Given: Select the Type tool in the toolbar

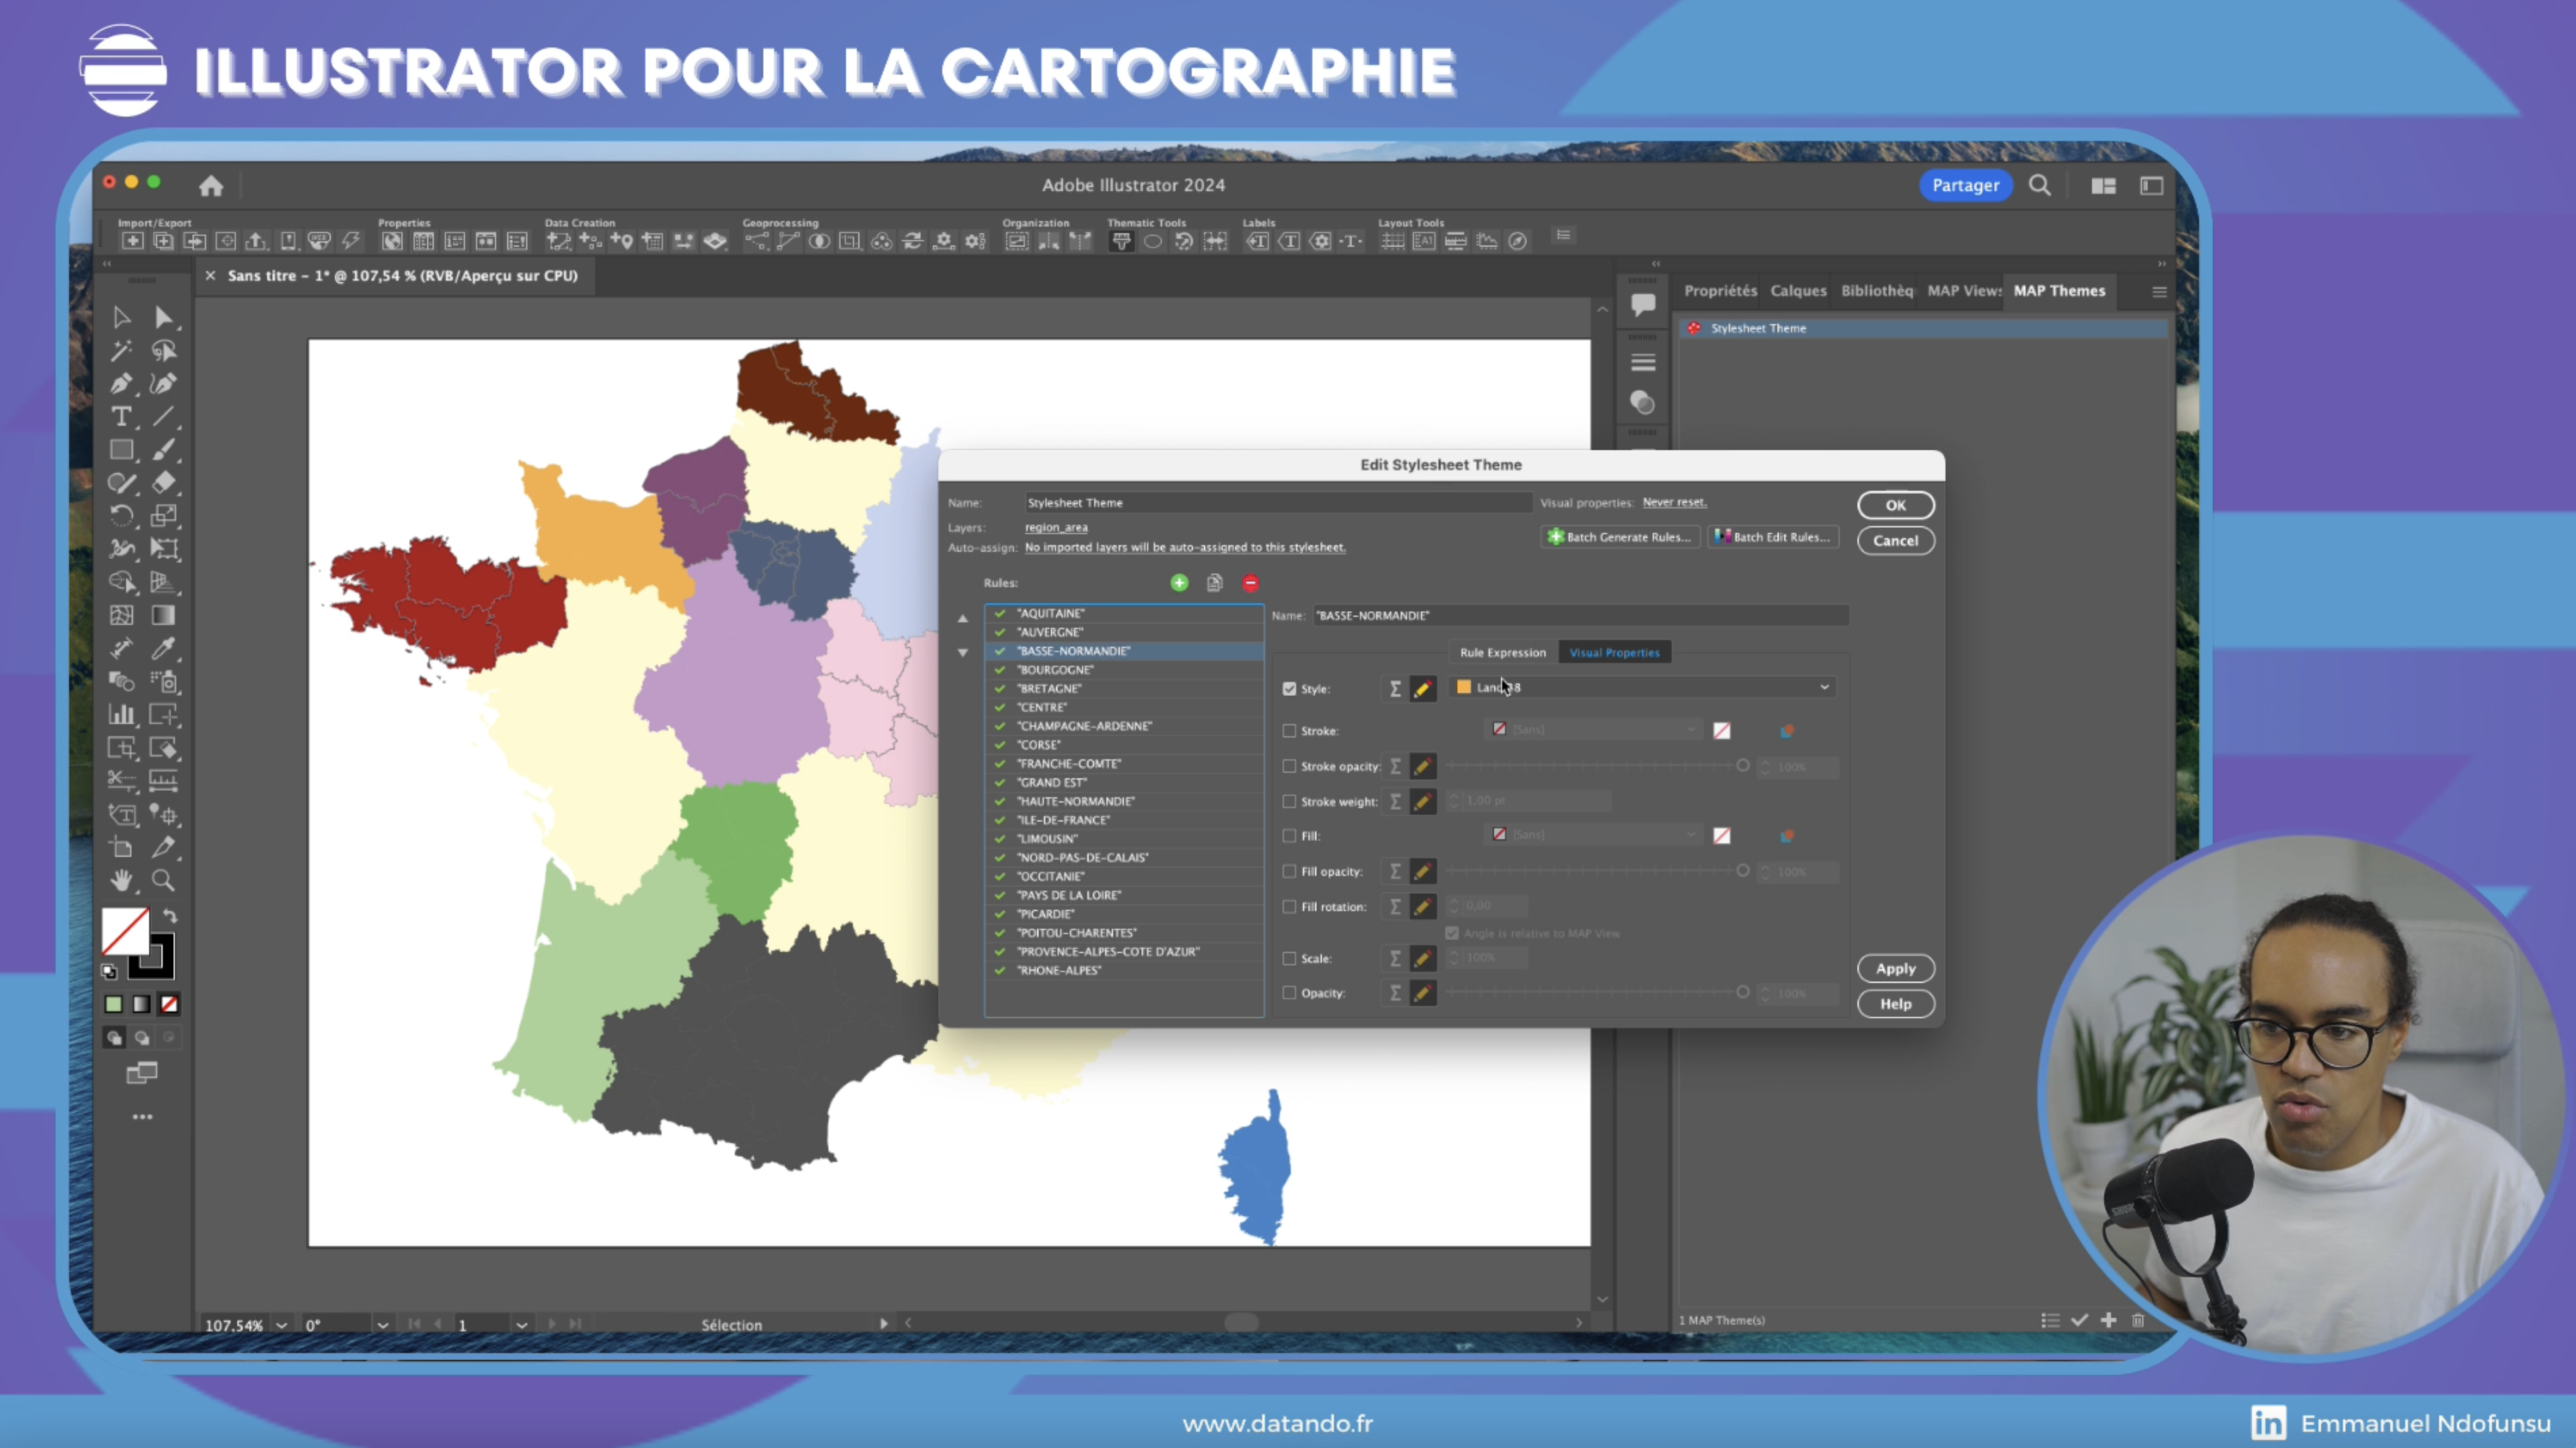Looking at the screenshot, I should coord(123,417).
